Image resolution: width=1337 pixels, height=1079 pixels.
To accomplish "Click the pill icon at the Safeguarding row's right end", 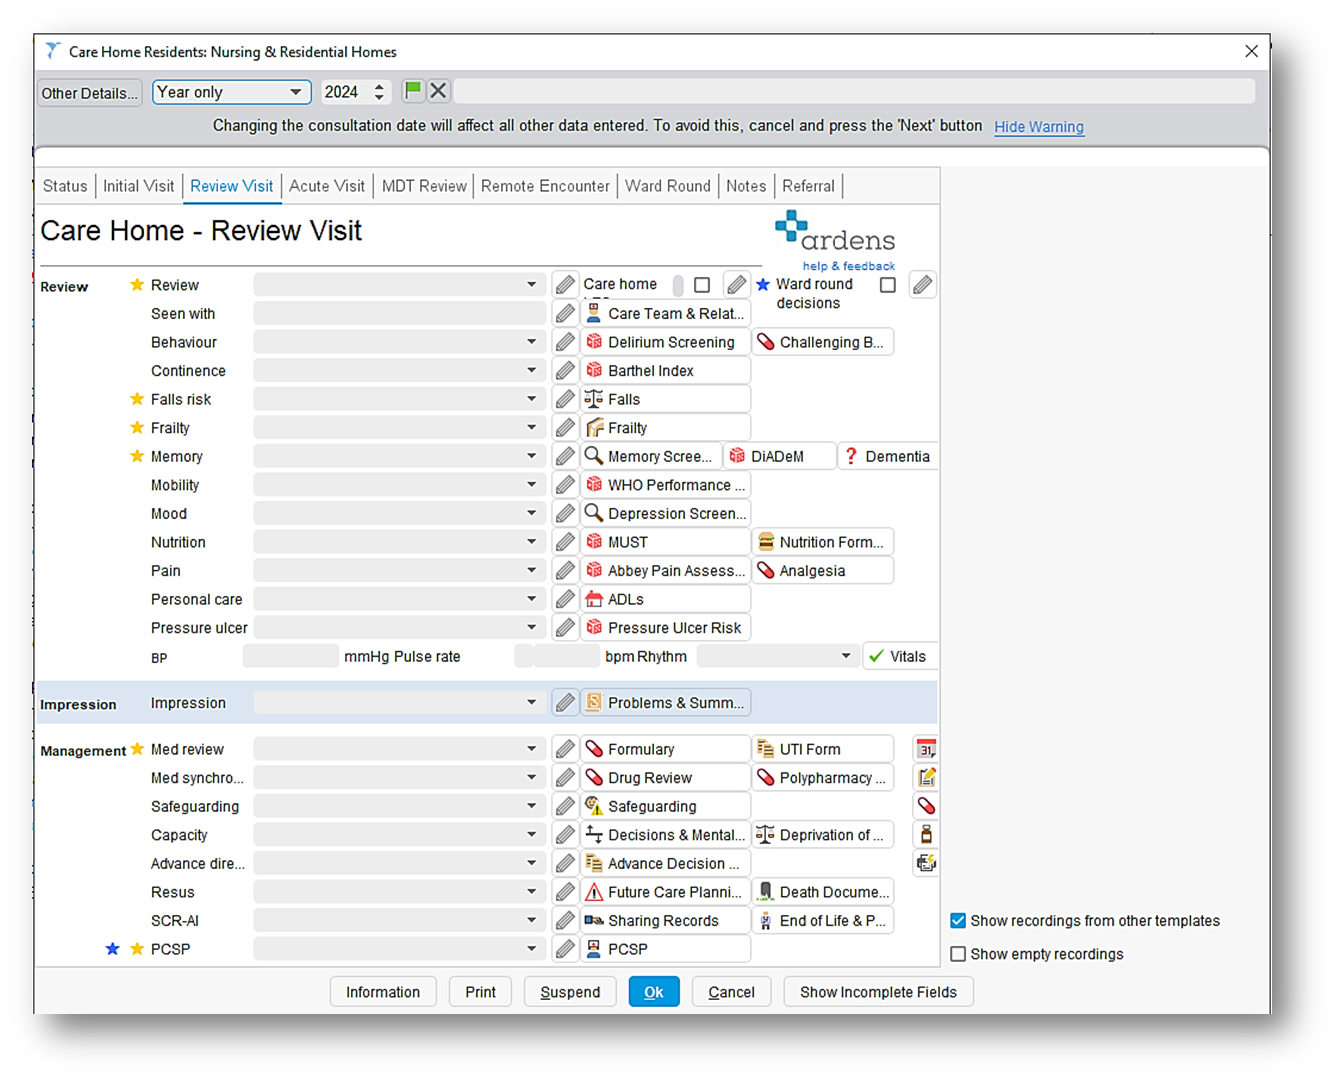I will 926,806.
